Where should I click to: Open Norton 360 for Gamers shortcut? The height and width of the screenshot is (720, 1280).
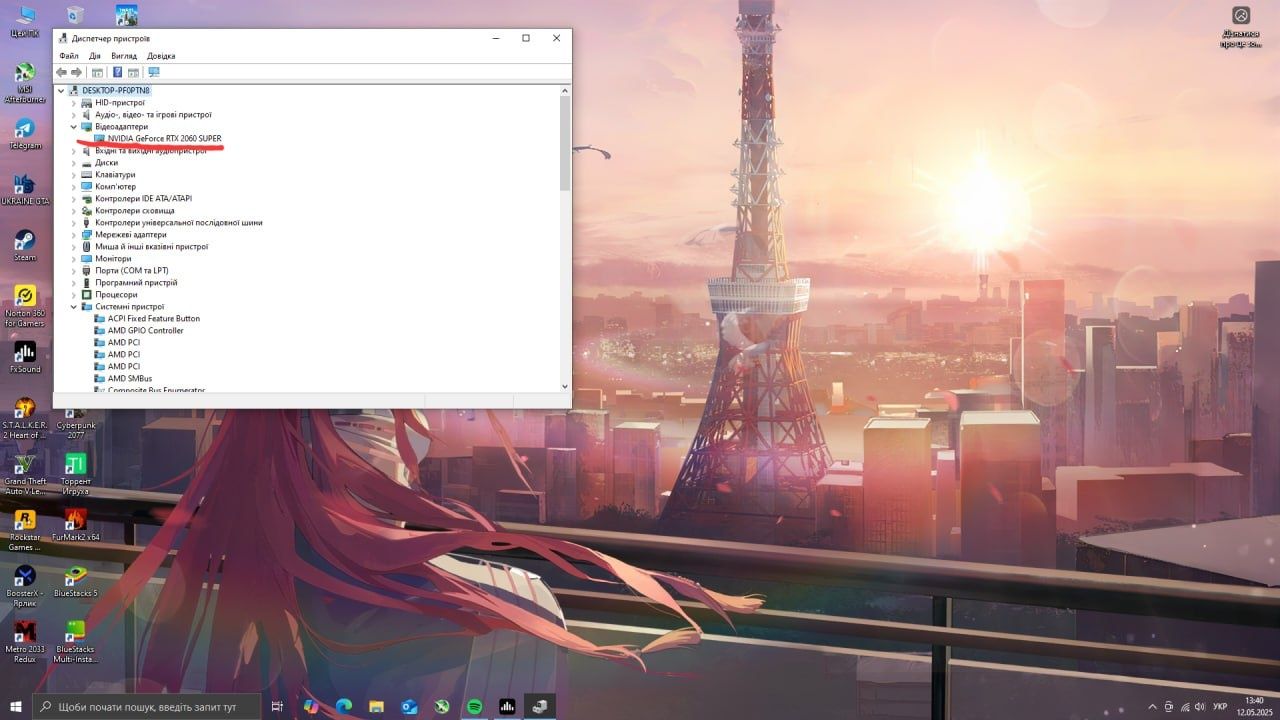pos(25,306)
